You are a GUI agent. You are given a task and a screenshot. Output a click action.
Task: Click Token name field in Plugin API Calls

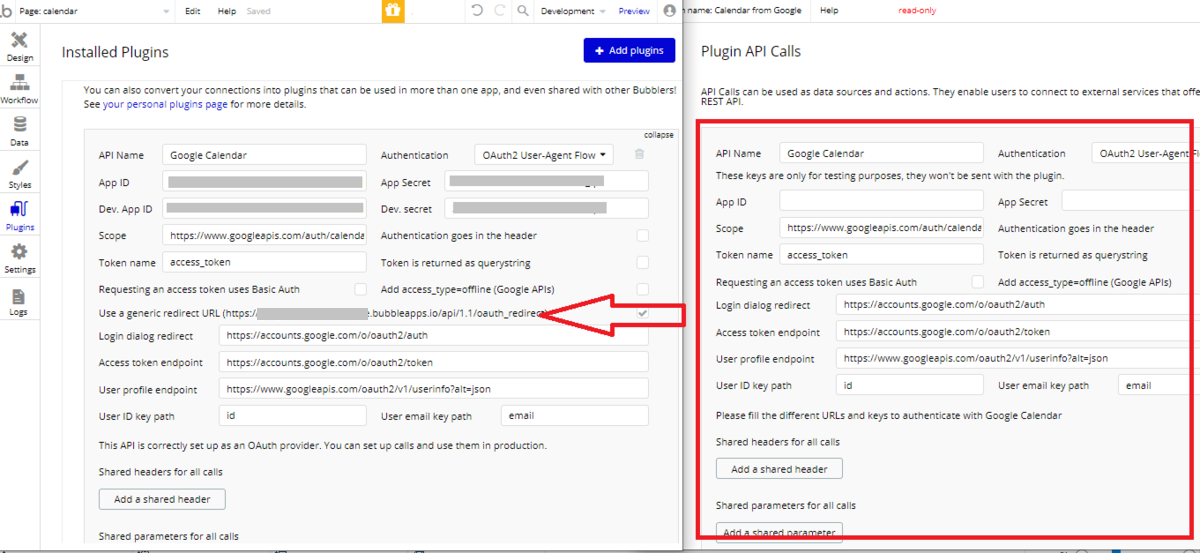click(881, 255)
